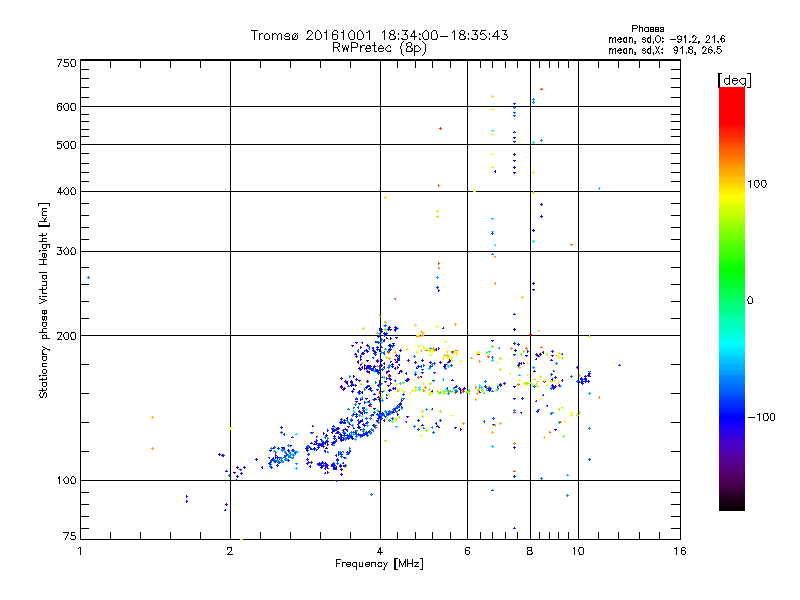This screenshot has height=600, width=800.
Task: Click 'mean, sd,O: -91.2, 21.6' text
Action: coord(666,39)
